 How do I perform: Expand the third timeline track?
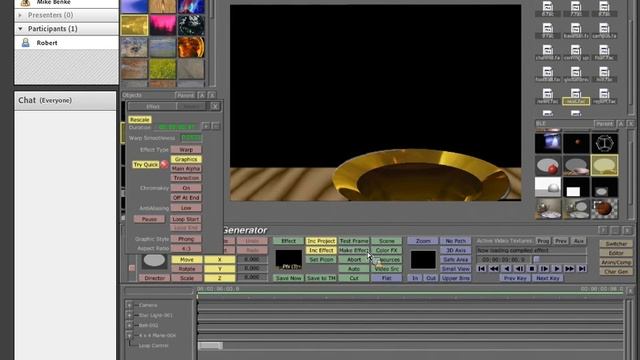tap(129, 326)
